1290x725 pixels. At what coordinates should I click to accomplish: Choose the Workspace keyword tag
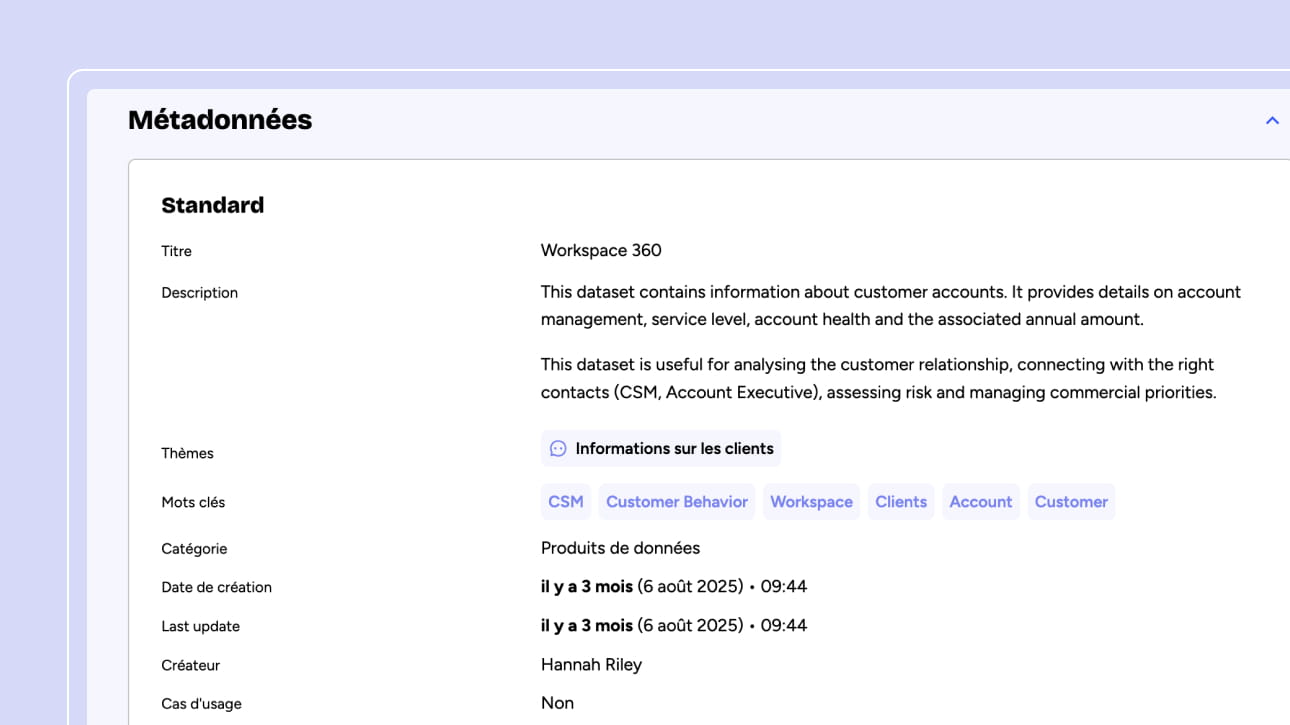point(811,502)
